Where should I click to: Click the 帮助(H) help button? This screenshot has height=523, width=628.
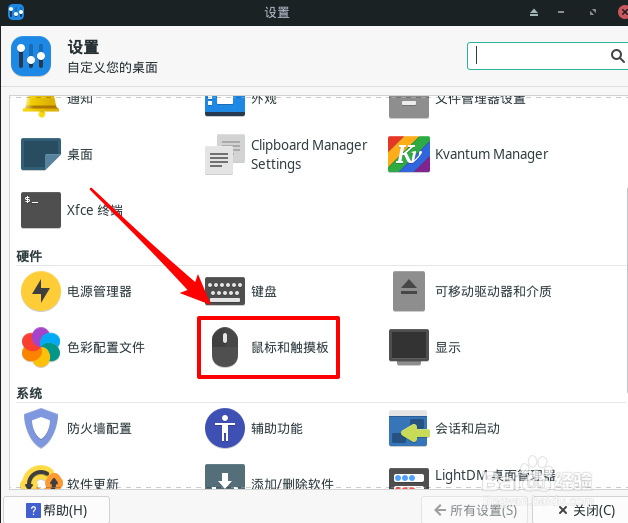point(56,510)
